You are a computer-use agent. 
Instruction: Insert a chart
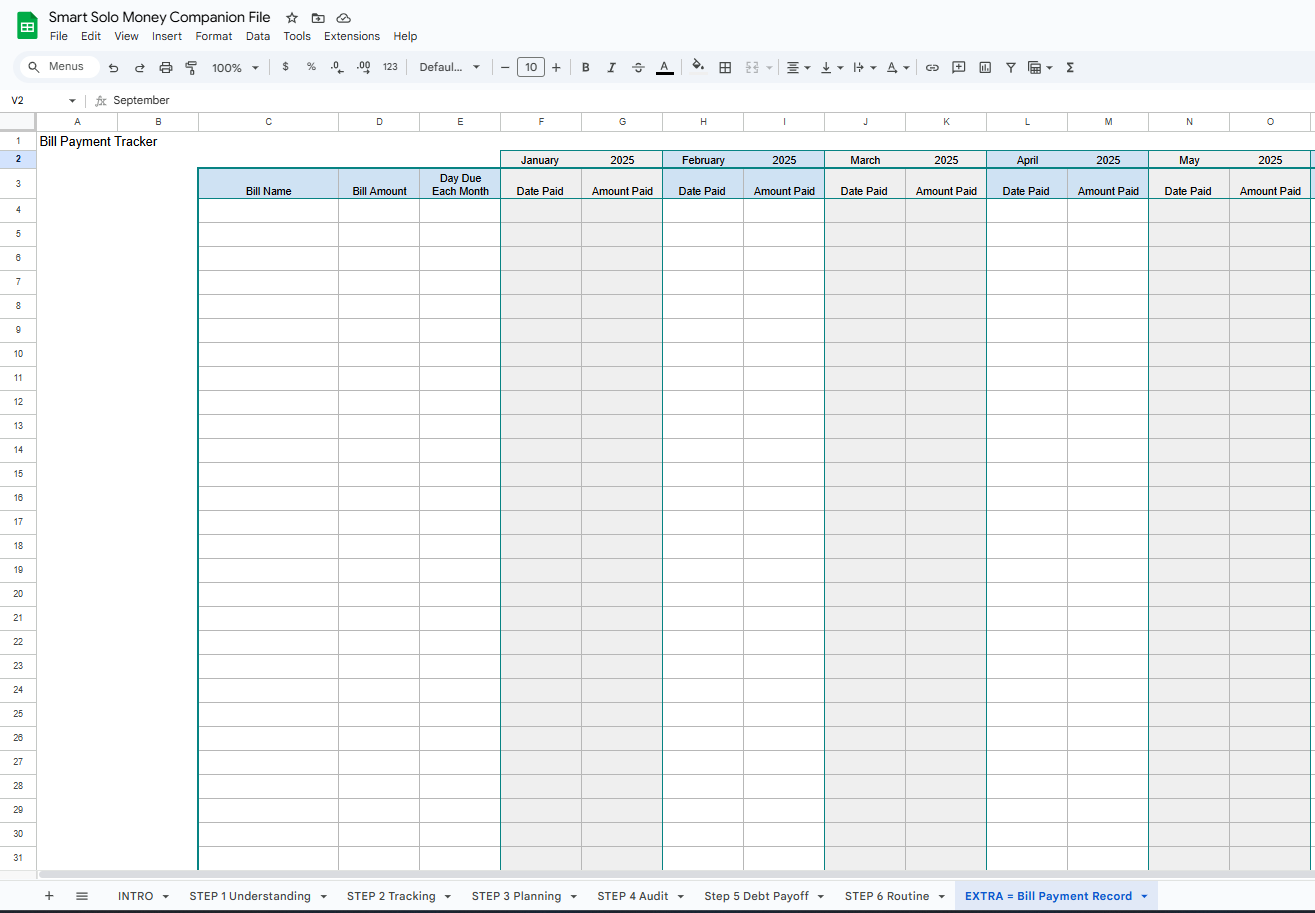(x=985, y=67)
